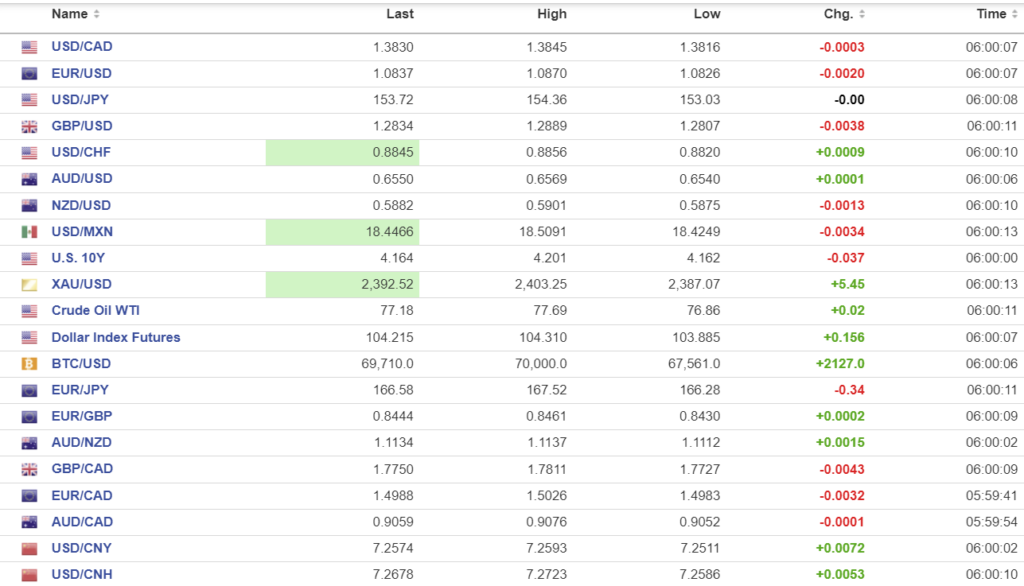Click the New Zealand flag beside NZD/USD
1024x586 pixels.
coord(29,205)
